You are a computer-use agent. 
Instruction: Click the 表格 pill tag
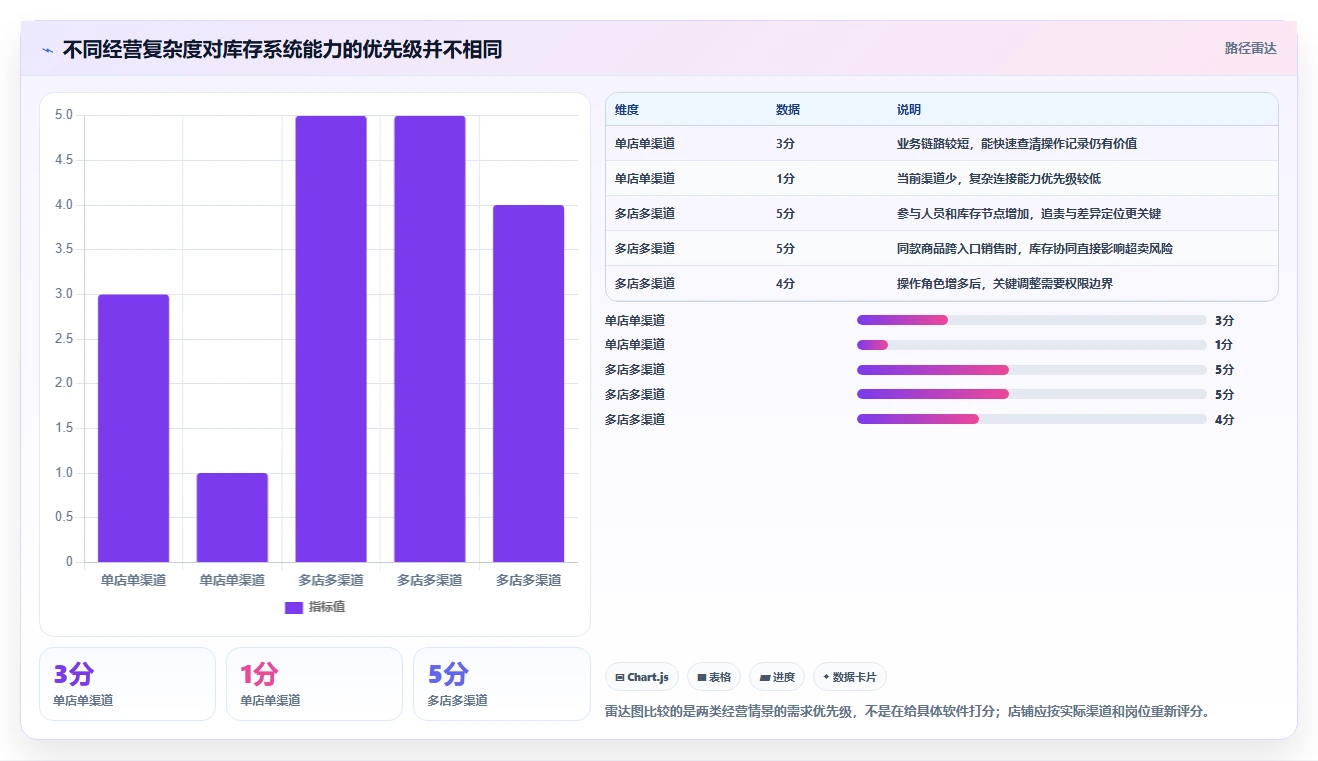tap(714, 677)
